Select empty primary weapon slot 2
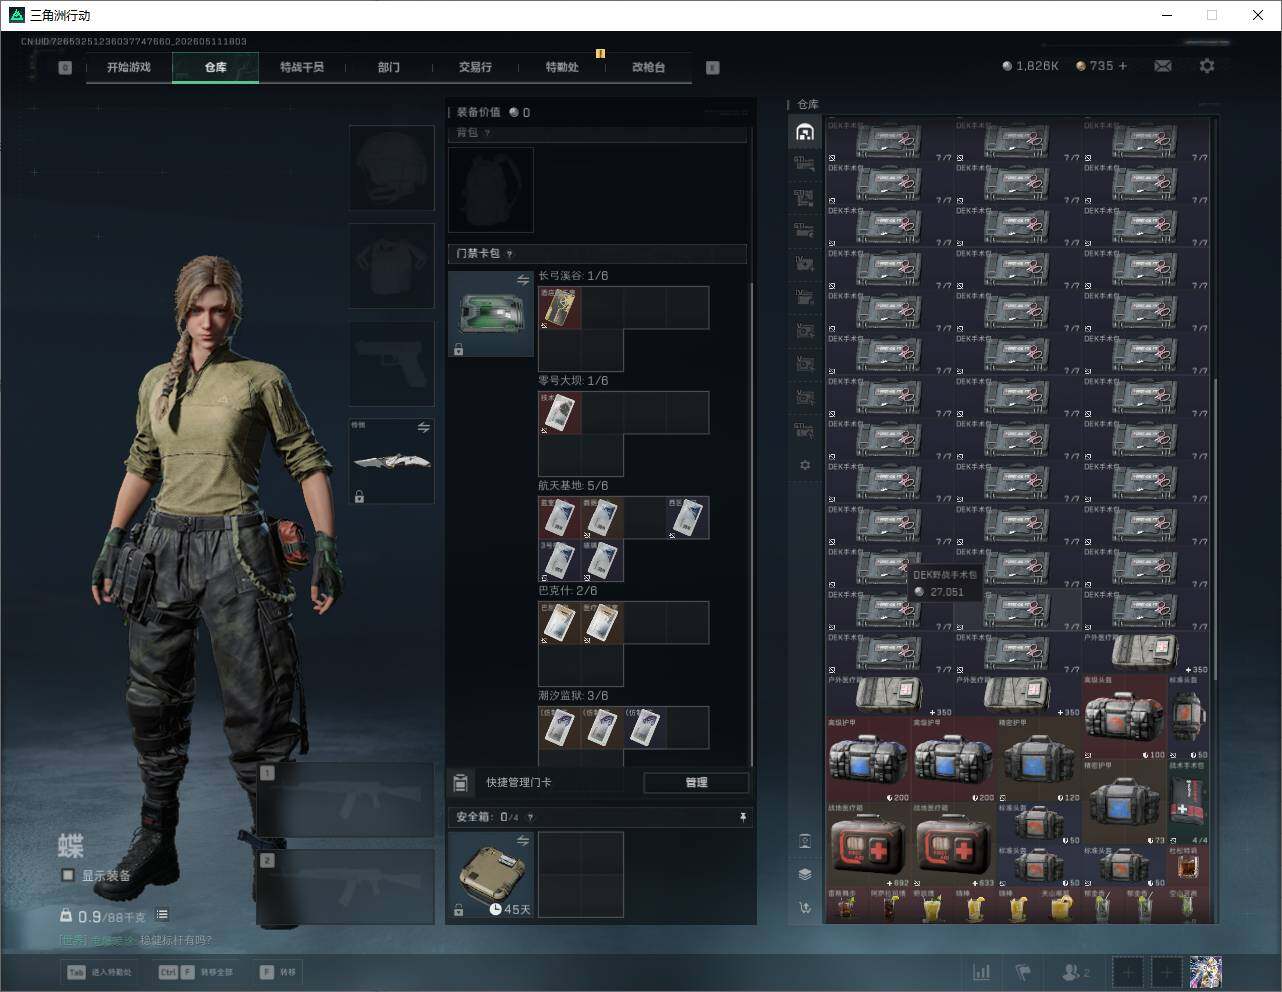Viewport: 1282px width, 992px height. click(x=345, y=888)
